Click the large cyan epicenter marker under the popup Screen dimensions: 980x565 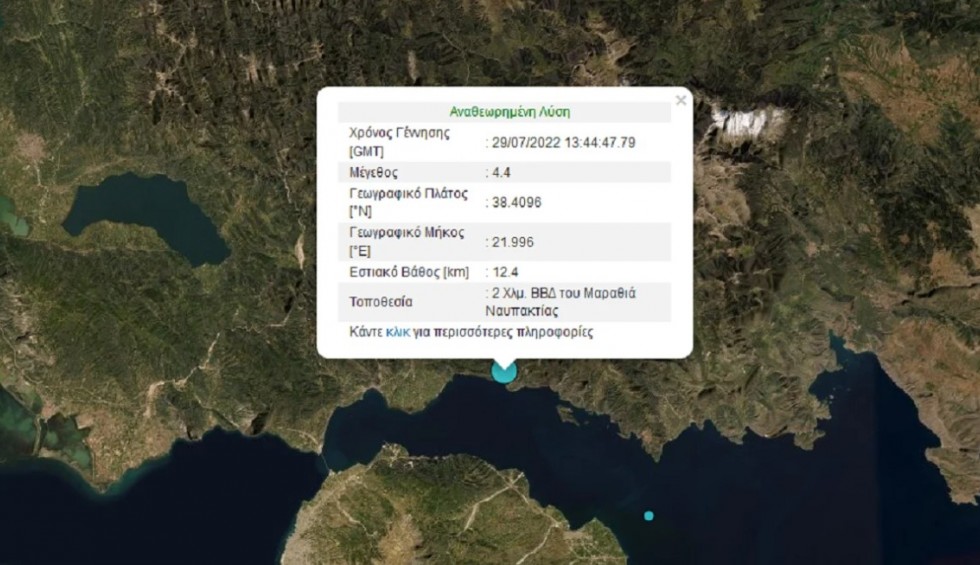coord(504,372)
